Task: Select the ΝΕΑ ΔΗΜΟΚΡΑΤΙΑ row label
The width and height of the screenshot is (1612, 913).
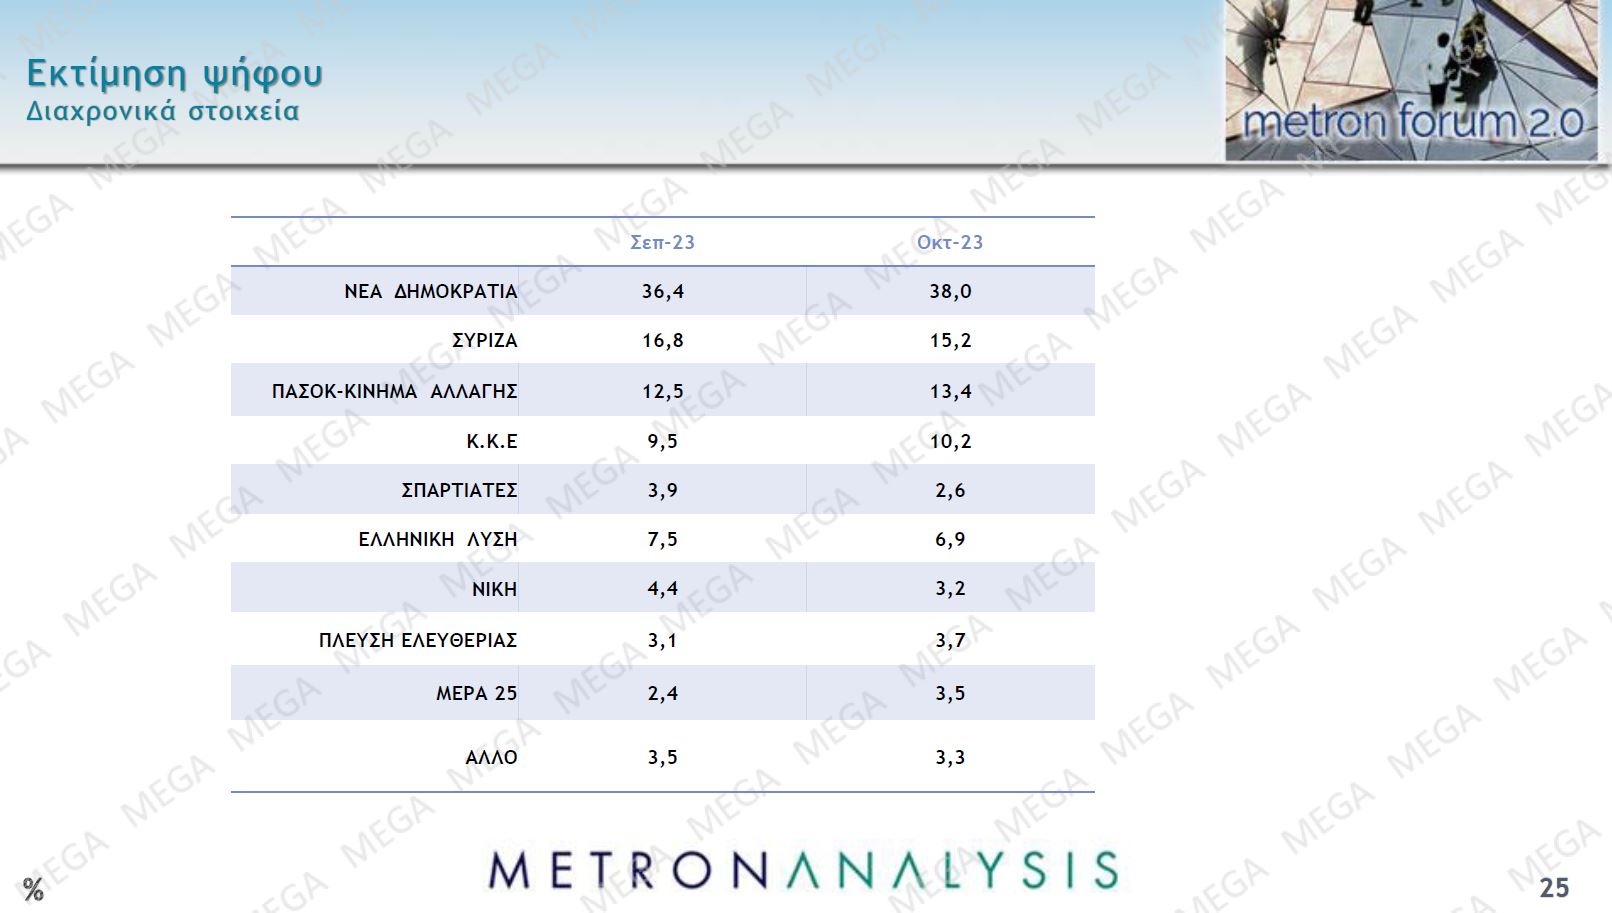Action: coord(430,291)
